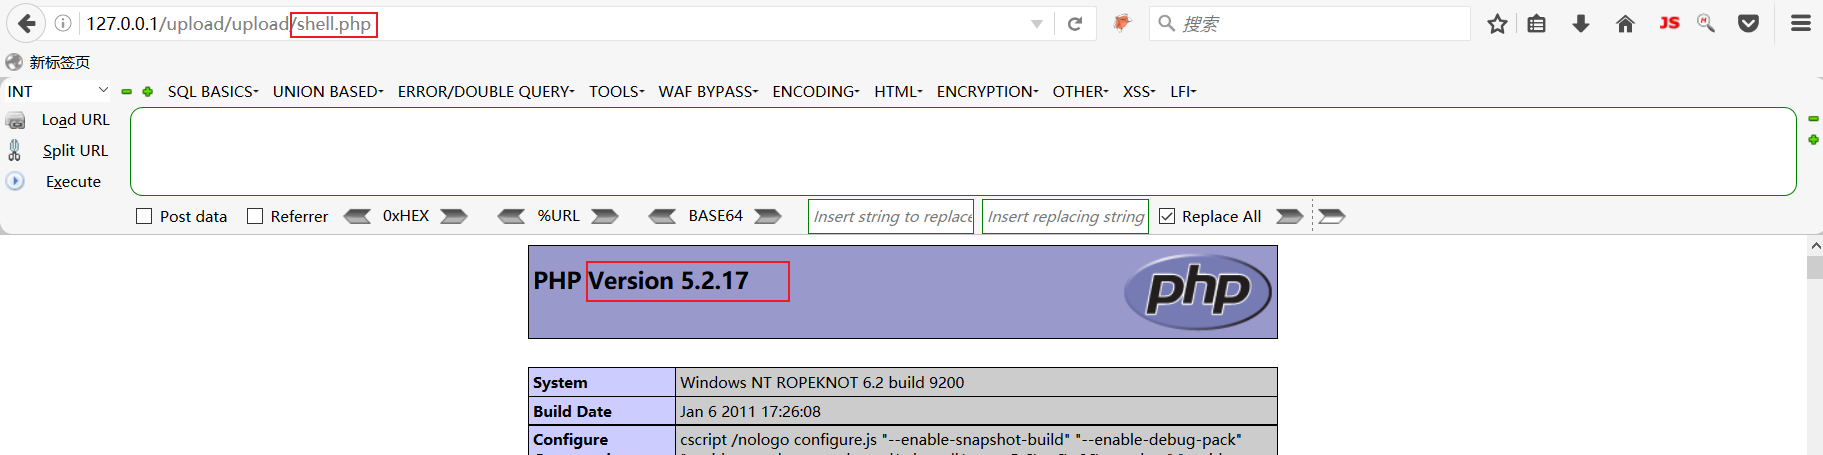Click the Split URL scissors icon
Image resolution: width=1823 pixels, height=455 pixels.
(14, 150)
